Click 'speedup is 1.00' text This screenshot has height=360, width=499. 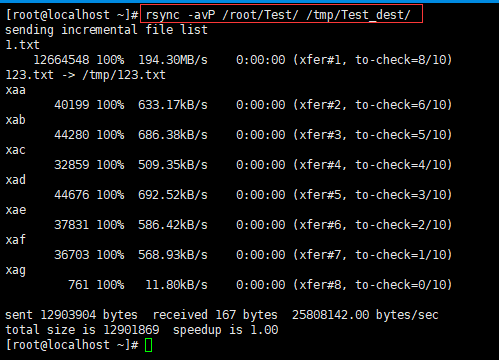pyautogui.click(x=226, y=330)
